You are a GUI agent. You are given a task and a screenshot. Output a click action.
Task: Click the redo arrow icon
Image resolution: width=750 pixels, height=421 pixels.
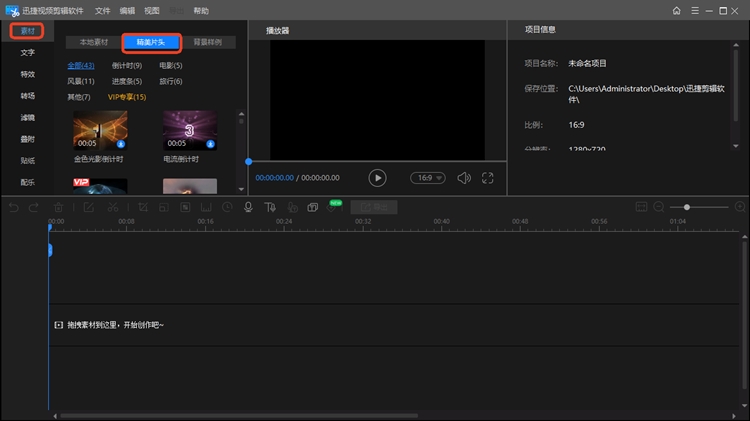tap(34, 207)
